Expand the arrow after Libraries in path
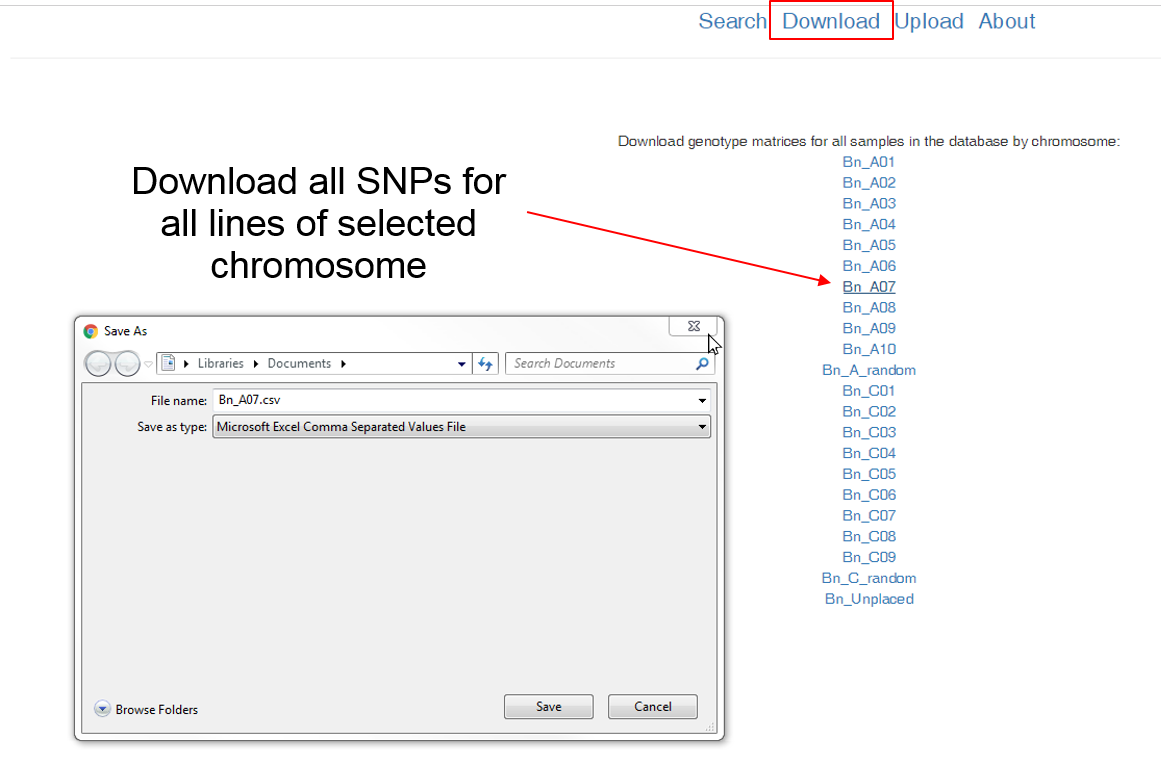 255,364
